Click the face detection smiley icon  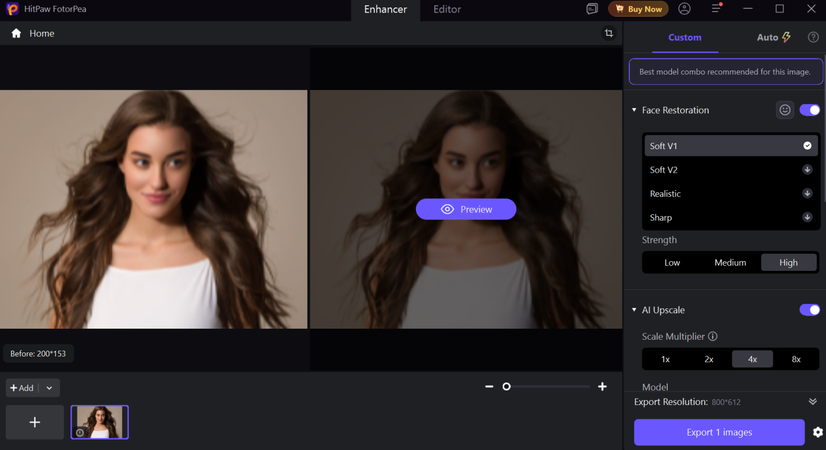(785, 110)
